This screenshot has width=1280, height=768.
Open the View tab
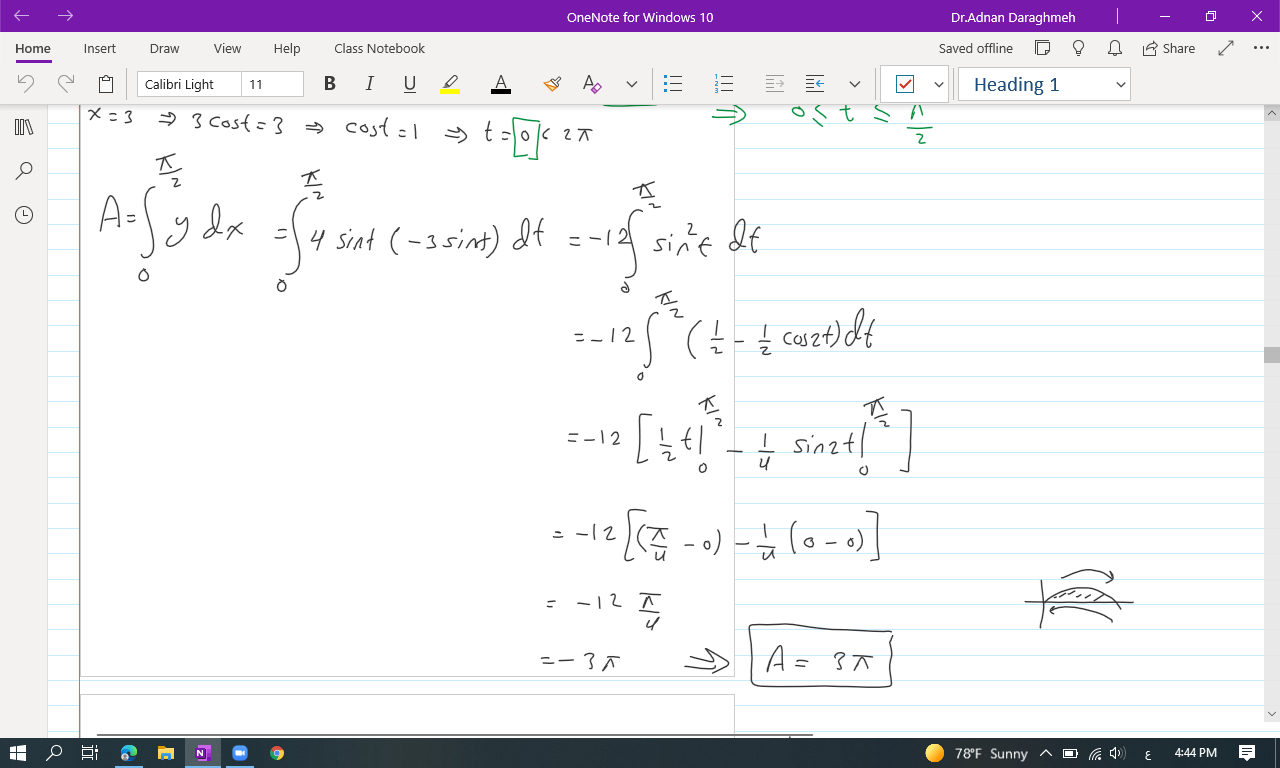[227, 48]
